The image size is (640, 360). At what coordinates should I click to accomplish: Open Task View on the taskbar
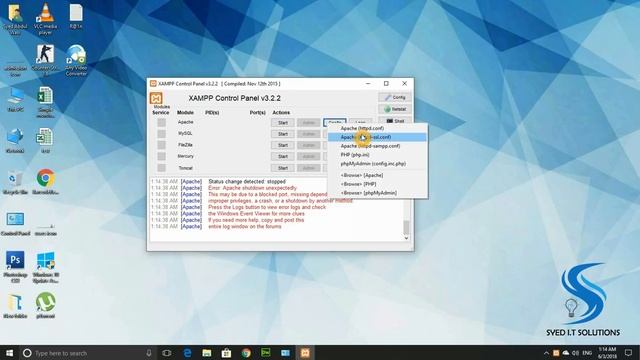coord(167,353)
